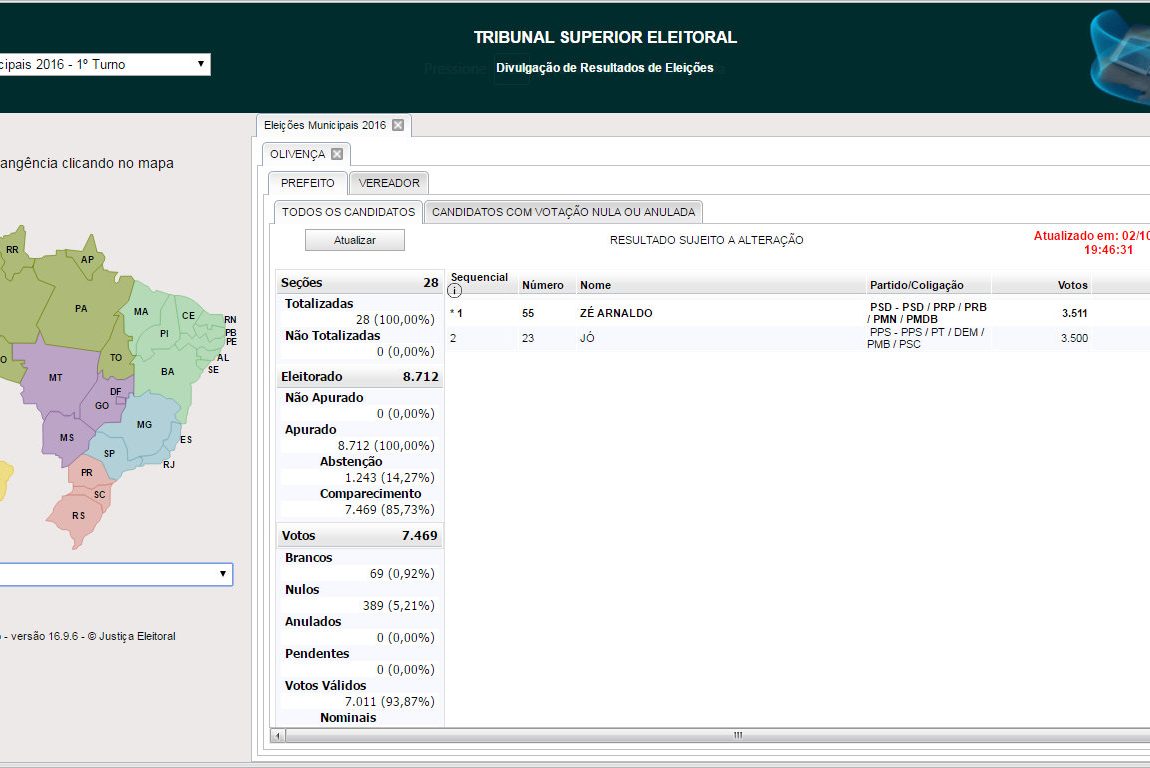This screenshot has height=768, width=1150.
Task: Open the dropdown below the map
Action: coord(115,574)
